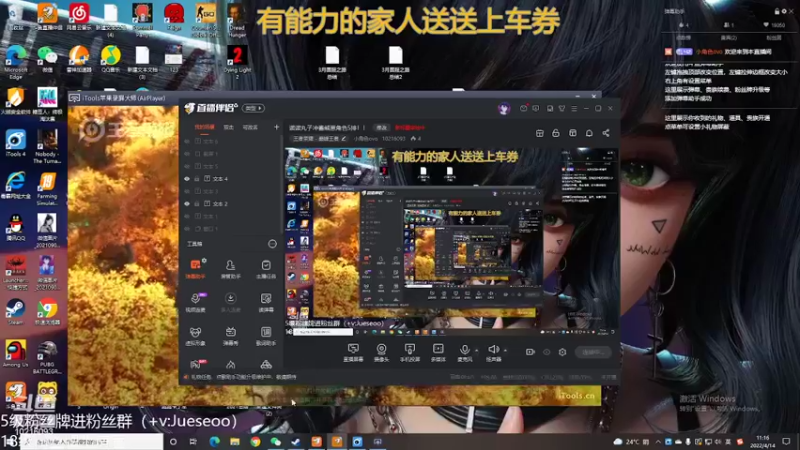Viewport: 800px width, 450px height.
Task: Click the bell notification icon in stream header
Action: click(x=589, y=133)
